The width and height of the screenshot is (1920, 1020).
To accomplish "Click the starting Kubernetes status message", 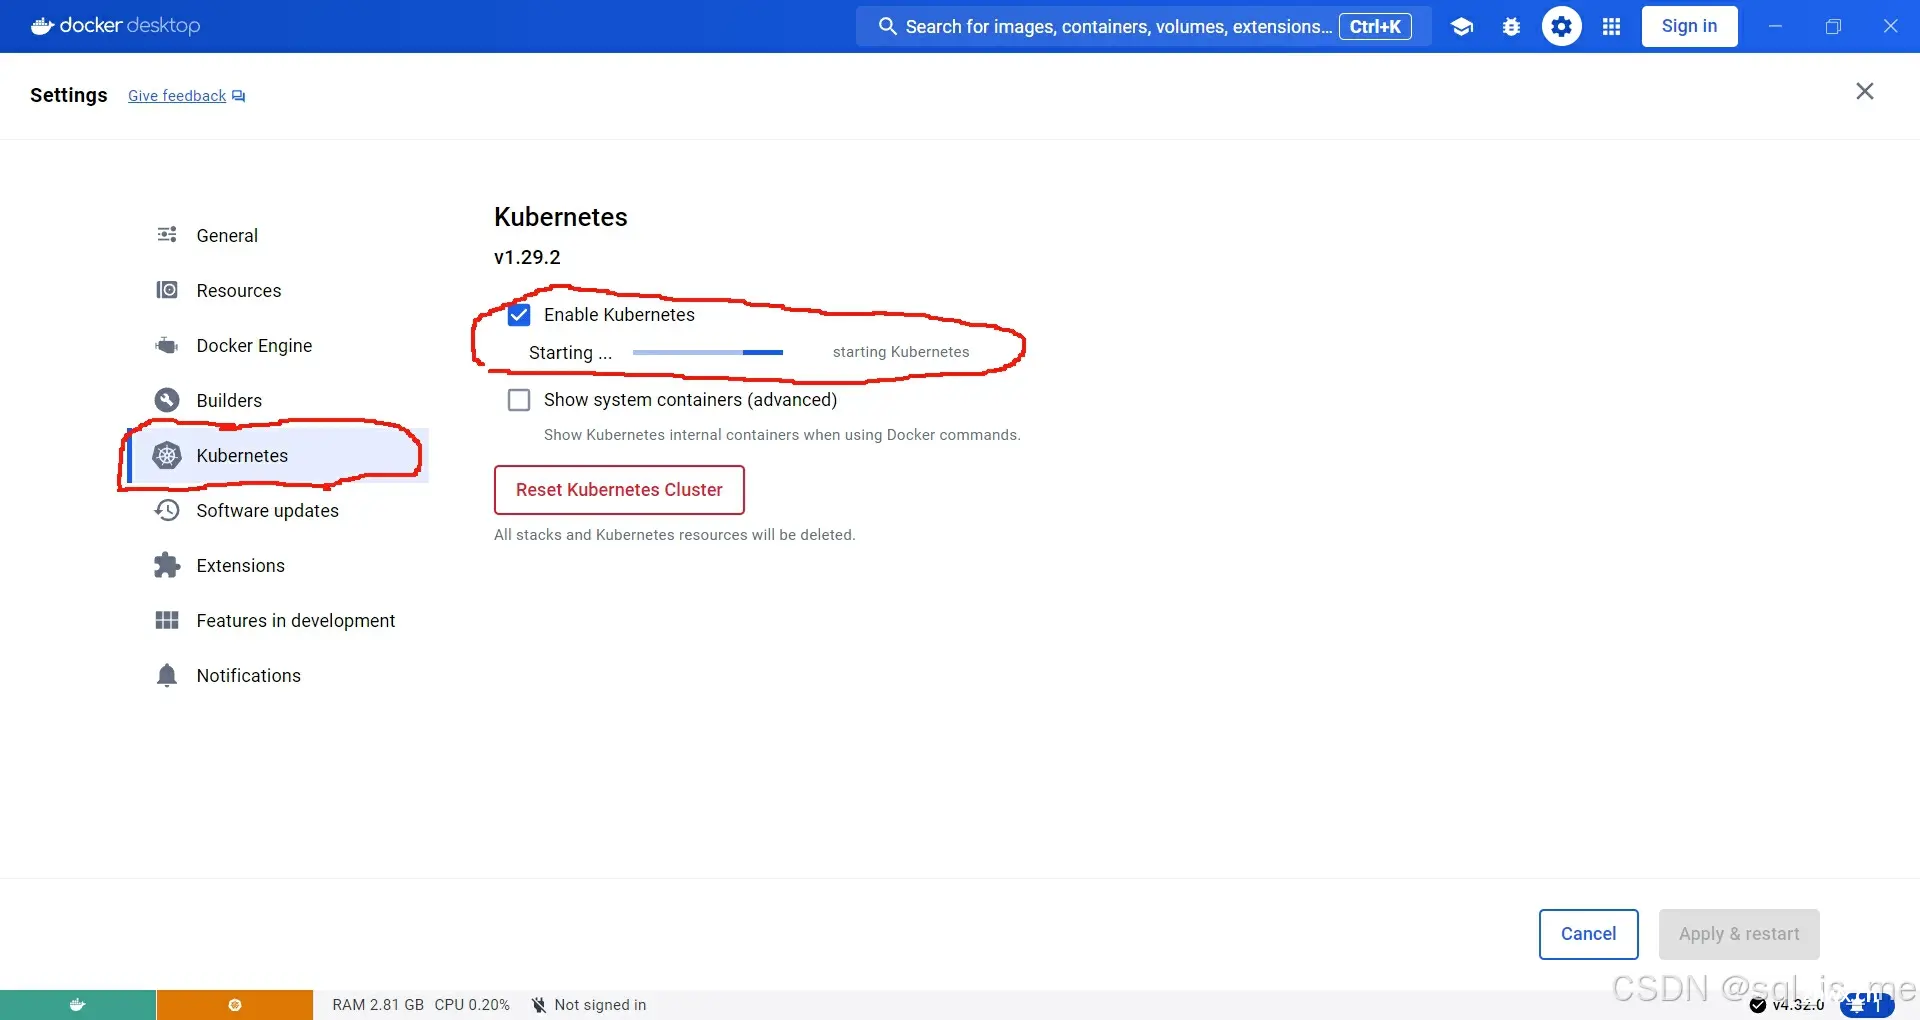I will [901, 352].
